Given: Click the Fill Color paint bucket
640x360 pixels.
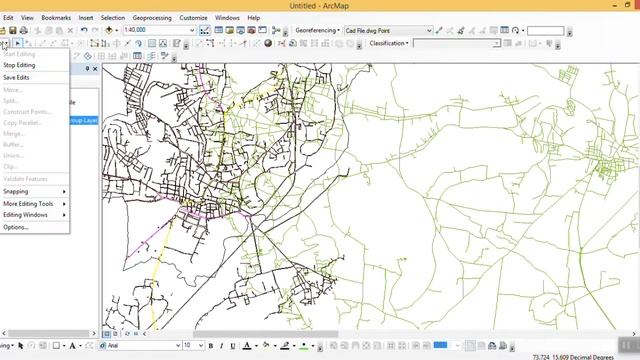Looking at the screenshot, I should [266, 345].
